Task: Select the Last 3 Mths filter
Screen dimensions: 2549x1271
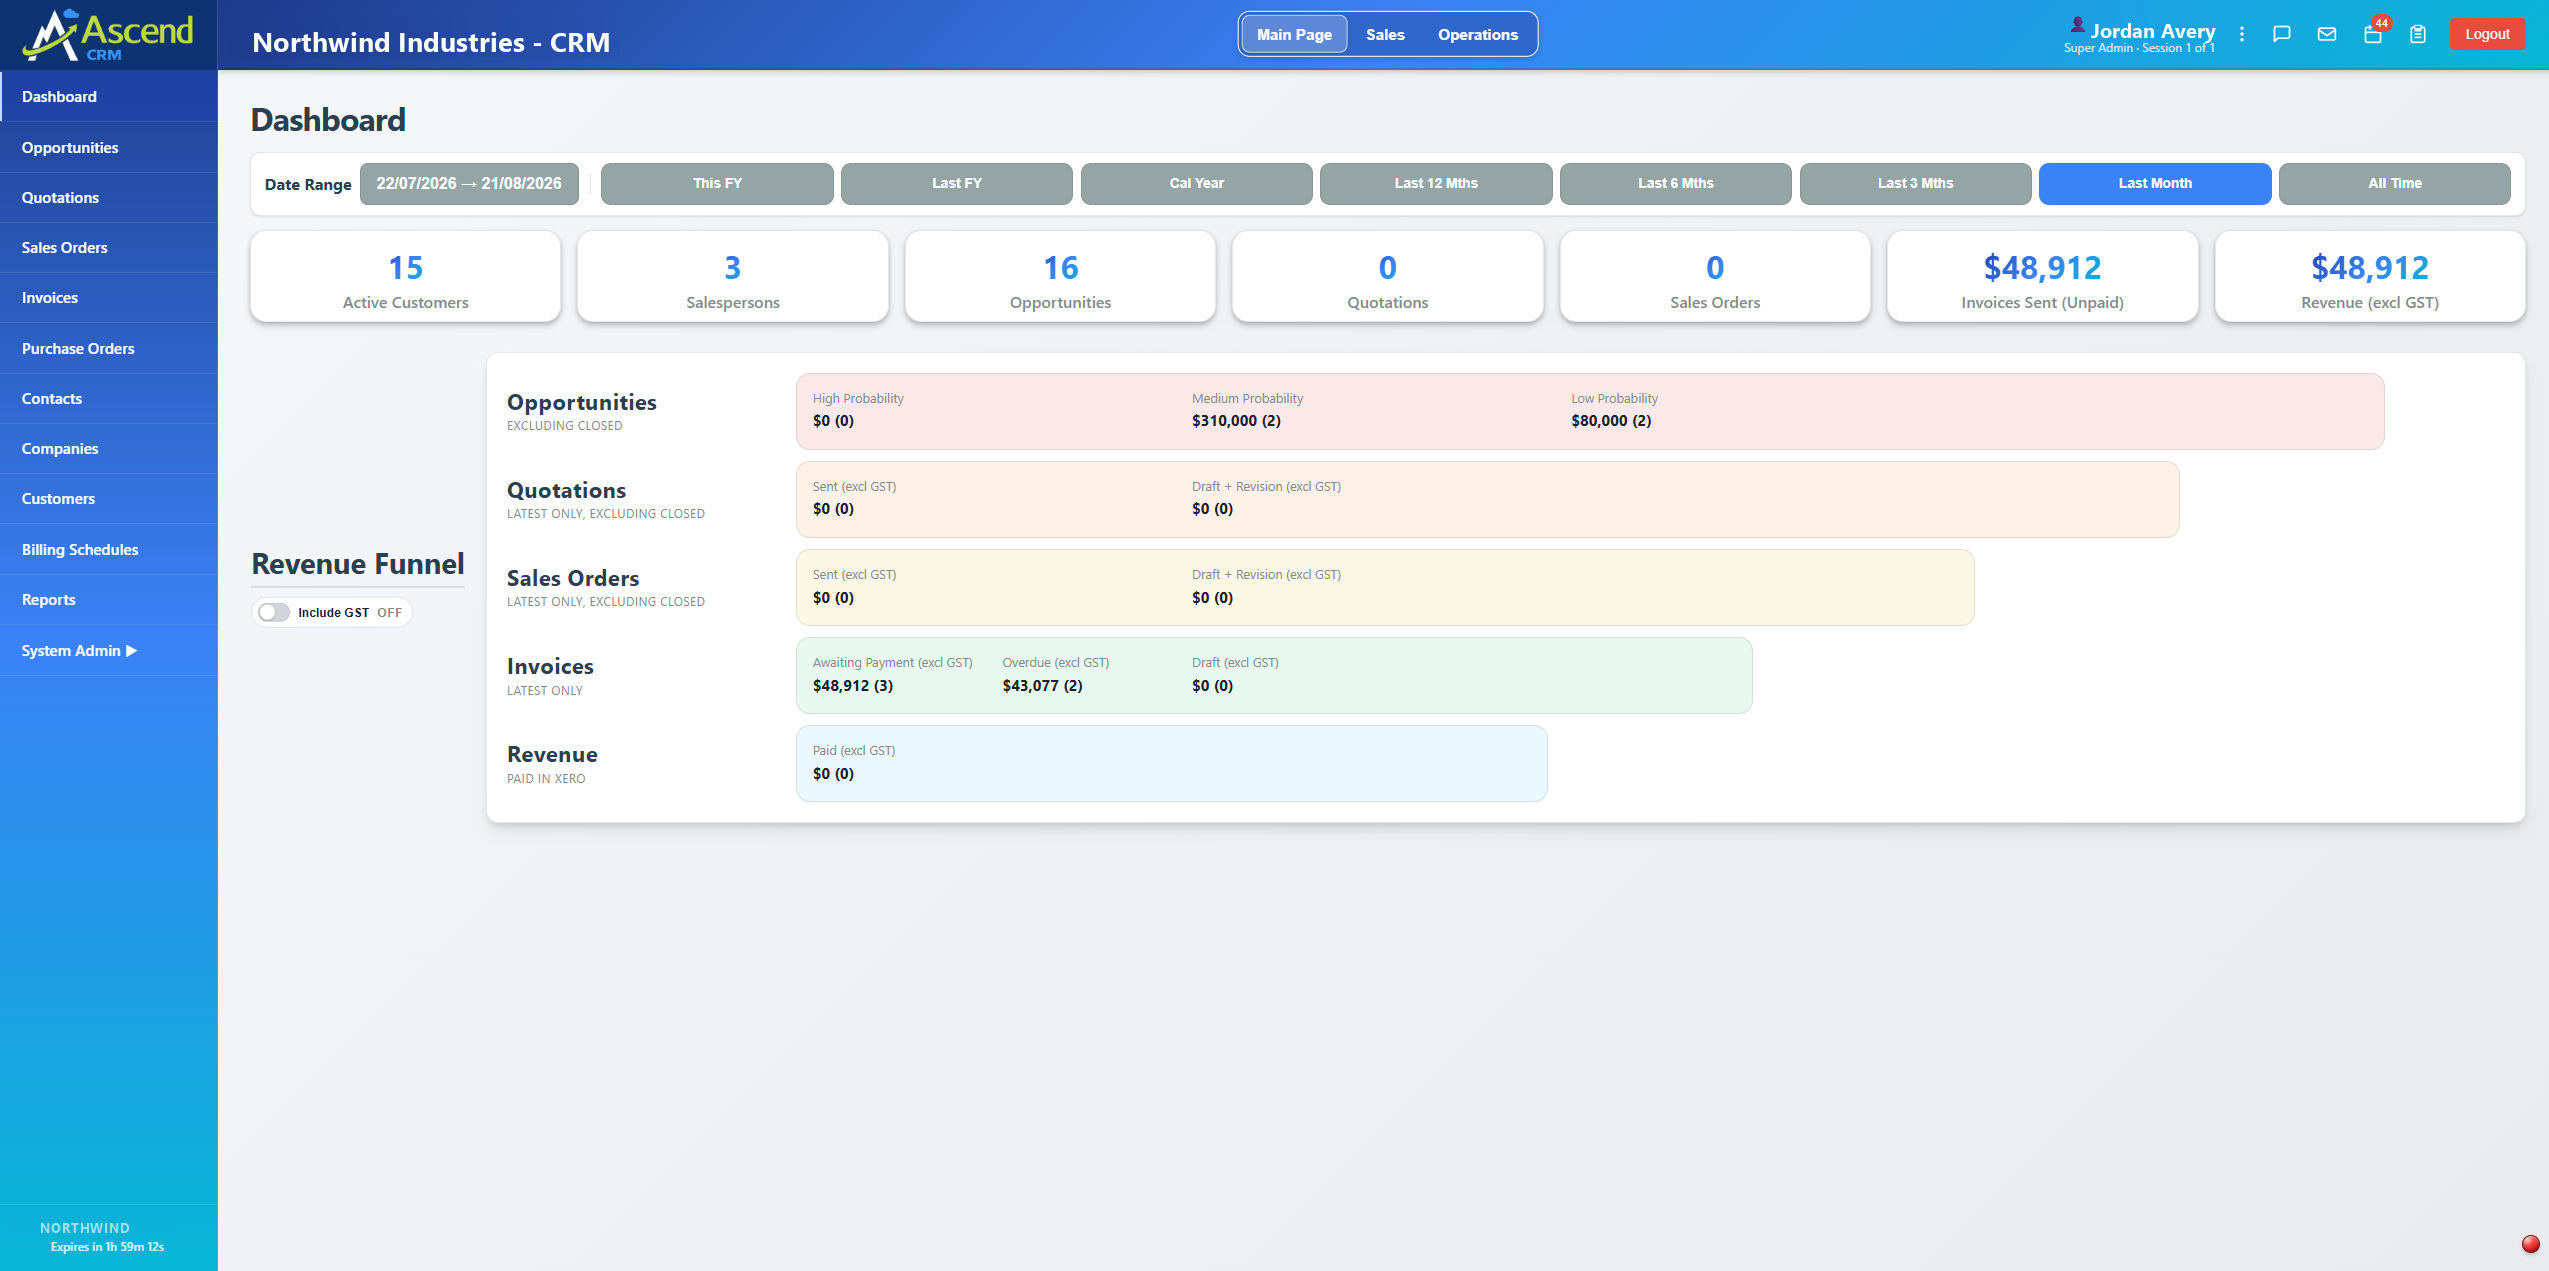Action: coord(1916,184)
